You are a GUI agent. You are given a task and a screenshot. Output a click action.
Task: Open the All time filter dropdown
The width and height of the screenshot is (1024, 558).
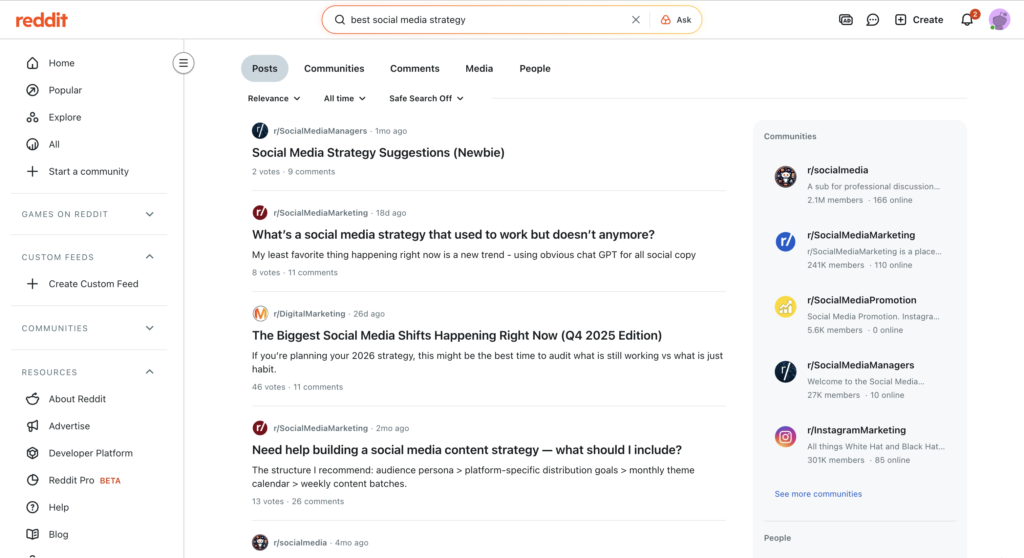tap(344, 99)
